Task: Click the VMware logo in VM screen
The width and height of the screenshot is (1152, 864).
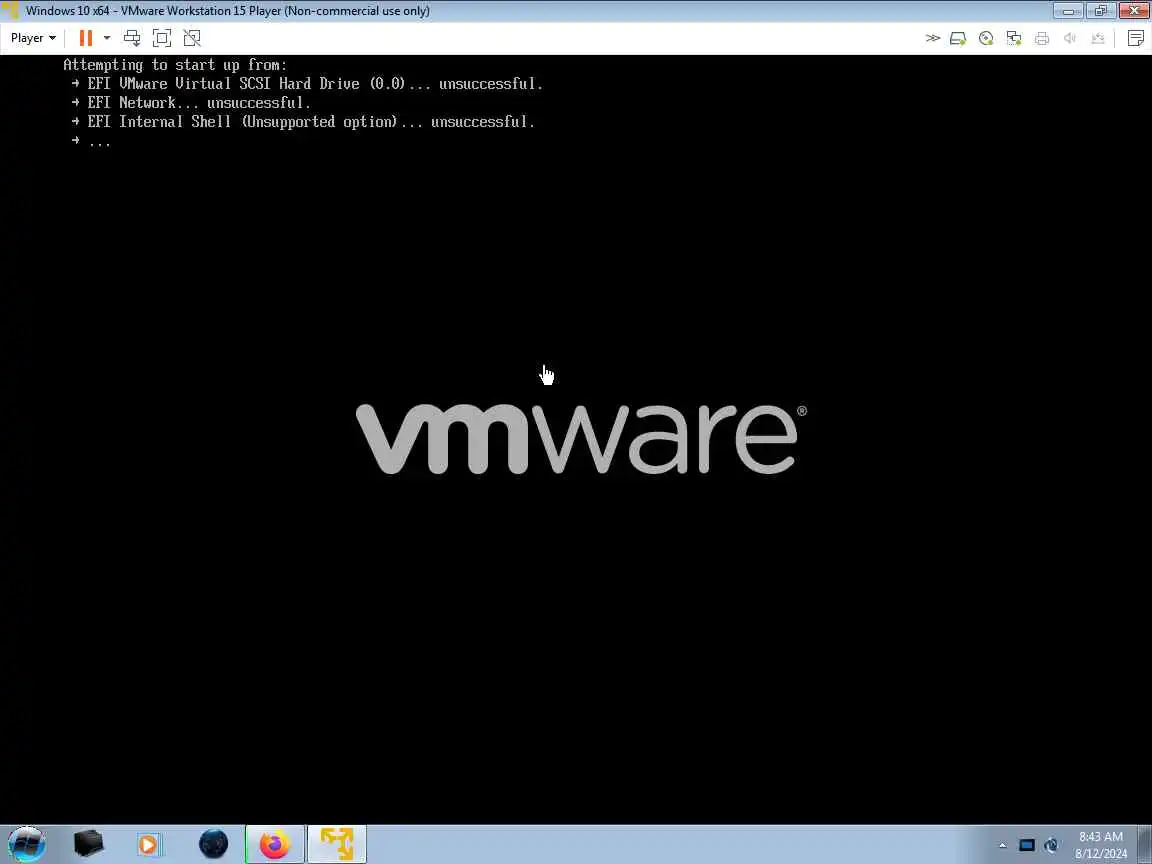Action: (x=580, y=439)
